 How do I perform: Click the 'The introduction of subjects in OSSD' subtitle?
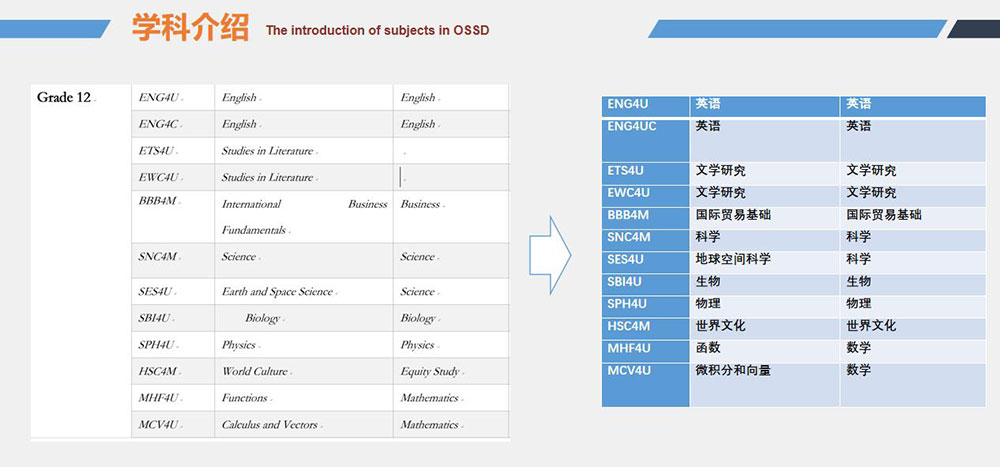point(377,30)
